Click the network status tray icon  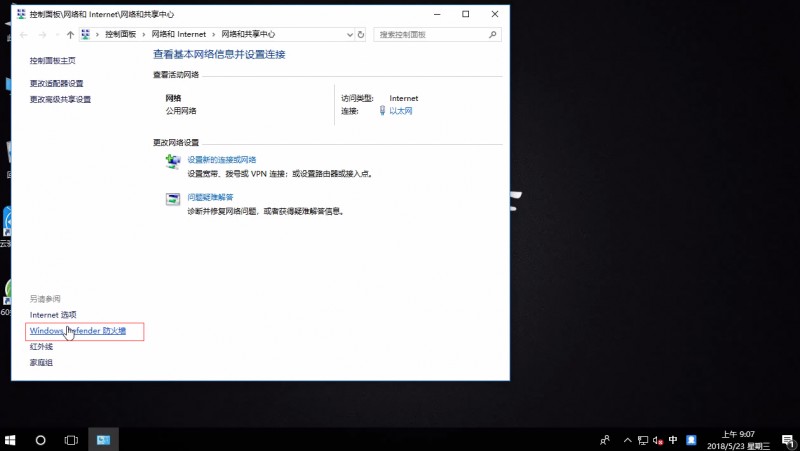[643, 440]
